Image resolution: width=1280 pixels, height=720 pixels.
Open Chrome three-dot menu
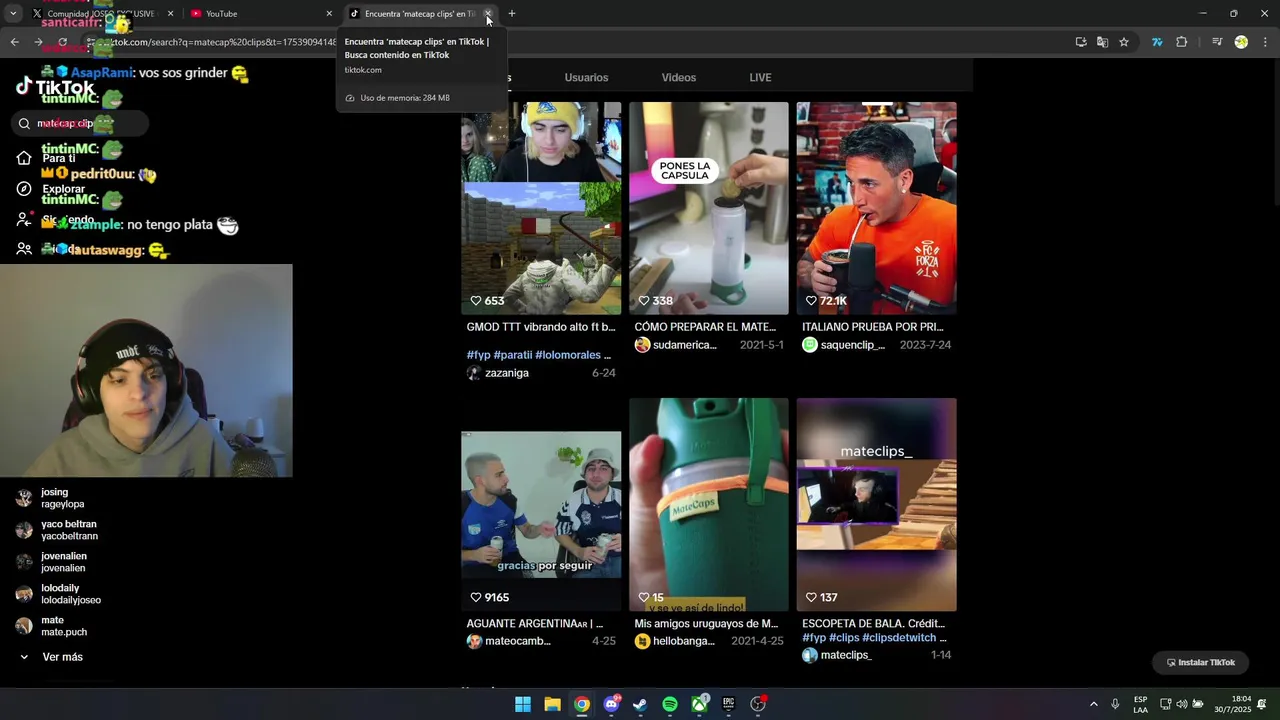tap(1265, 42)
